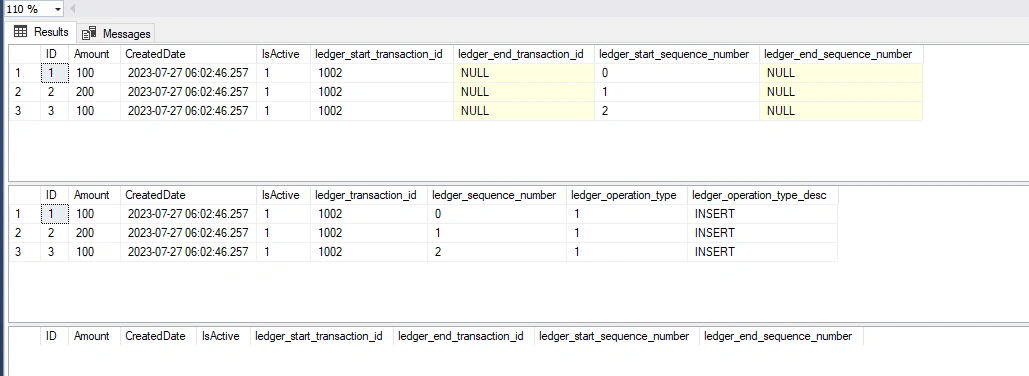Select ledger_start_transaction_id 1002 in top grid row 1
Image resolution: width=1029 pixels, height=376 pixels.
coord(382,73)
